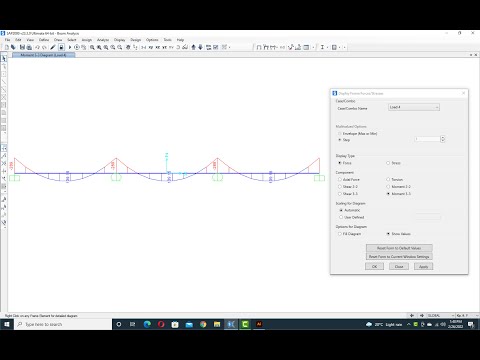Toggle the Lock Model padlock icon

[x=61, y=47]
